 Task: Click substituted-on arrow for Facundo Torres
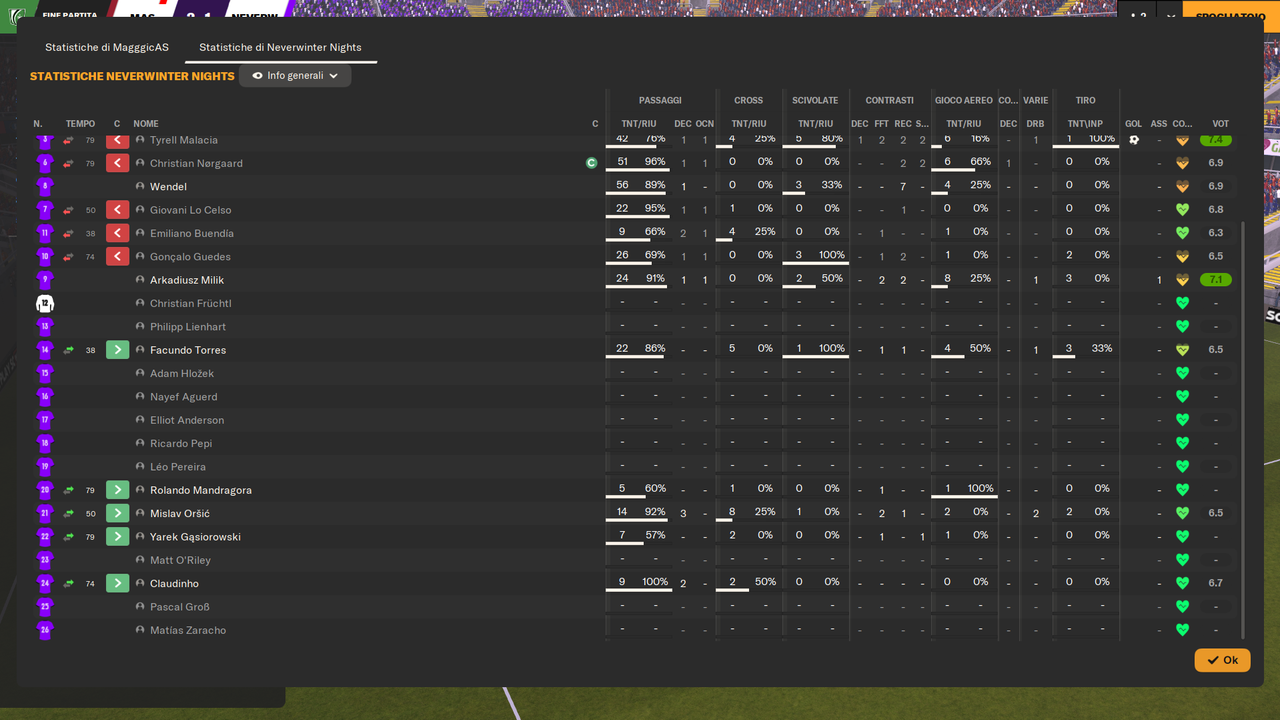click(118, 350)
